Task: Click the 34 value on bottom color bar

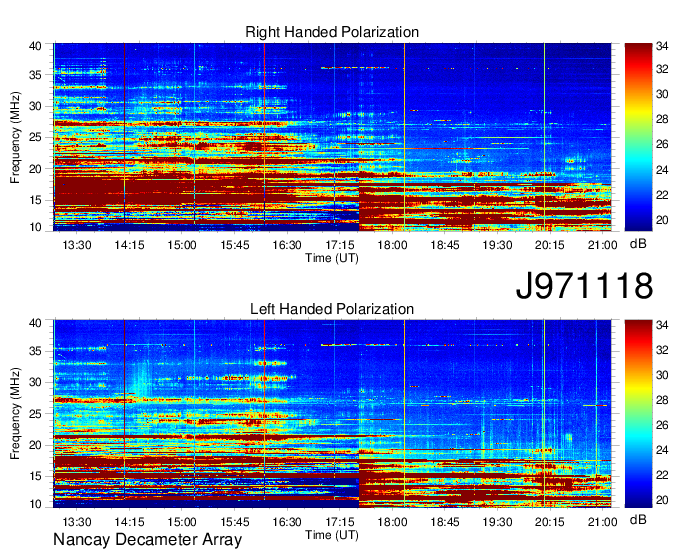Action: tap(662, 323)
